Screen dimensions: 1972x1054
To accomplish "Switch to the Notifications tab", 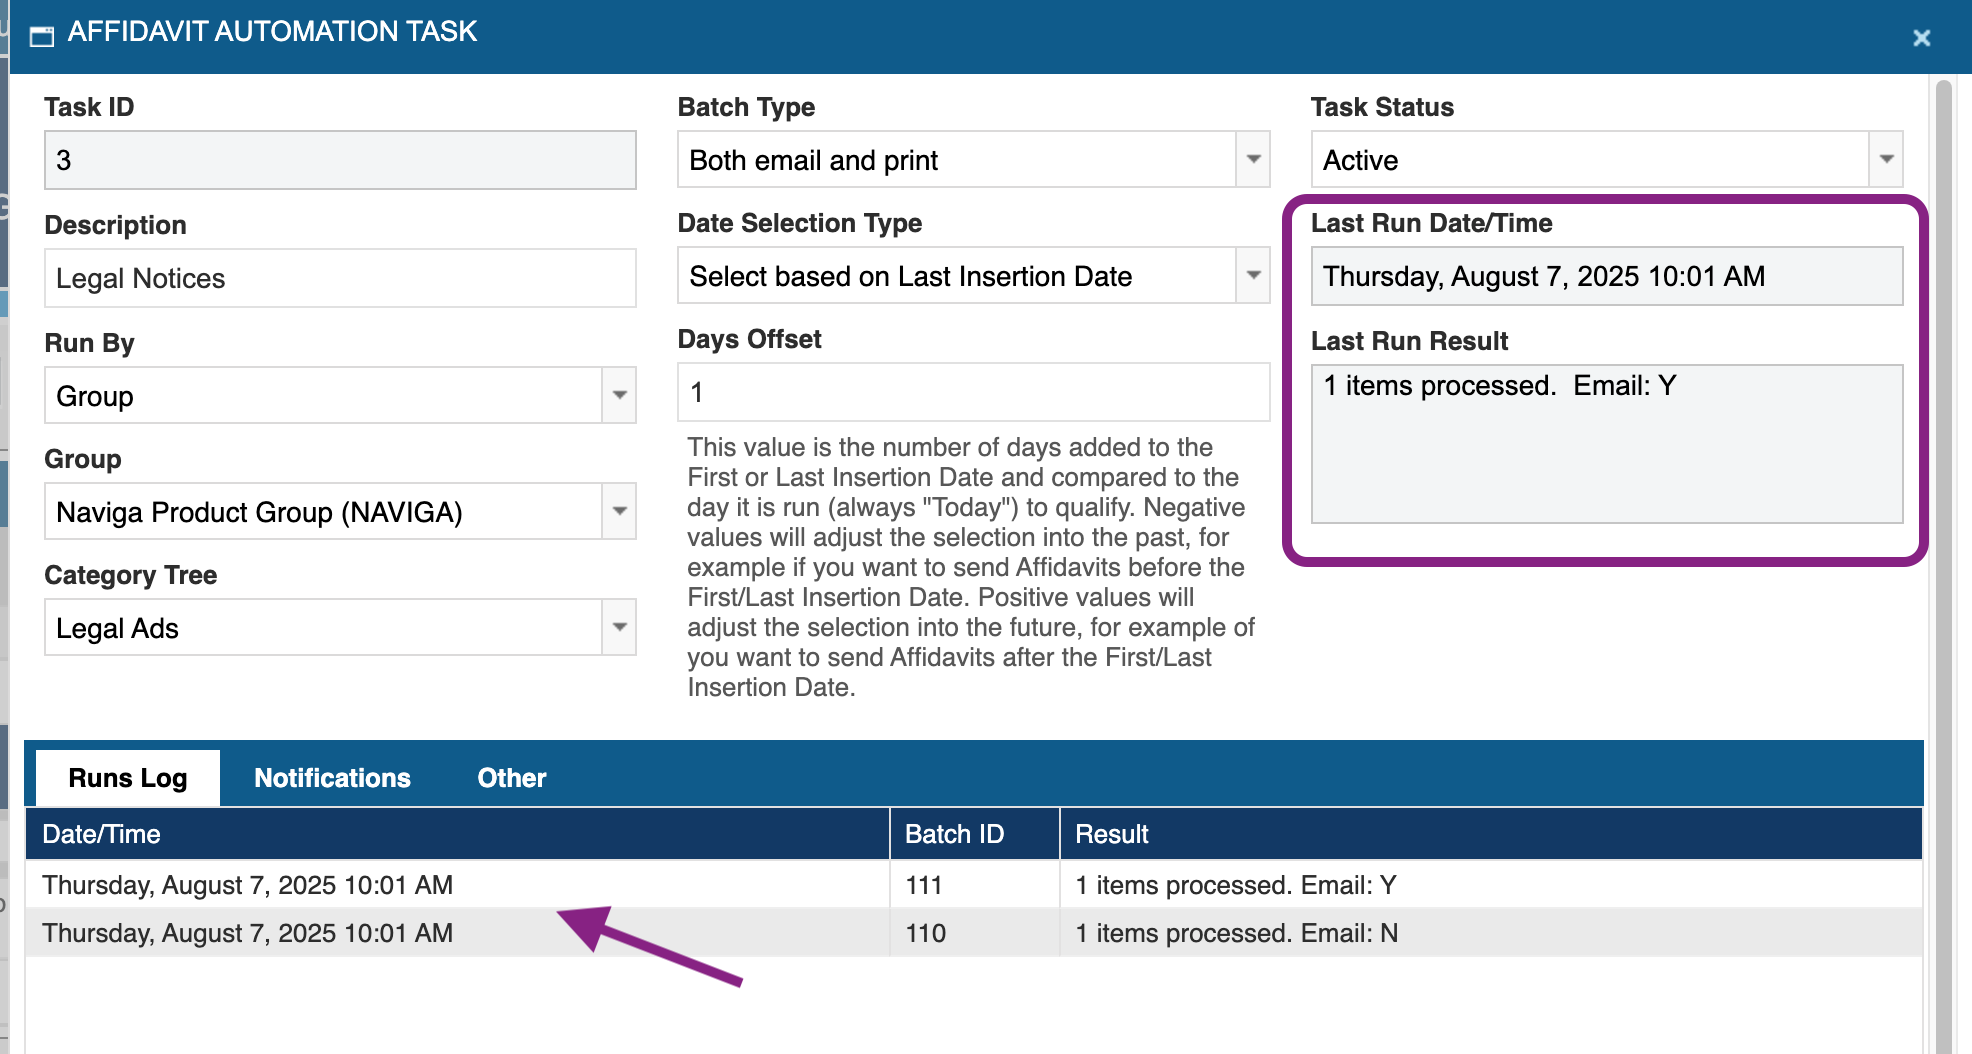I will point(332,778).
